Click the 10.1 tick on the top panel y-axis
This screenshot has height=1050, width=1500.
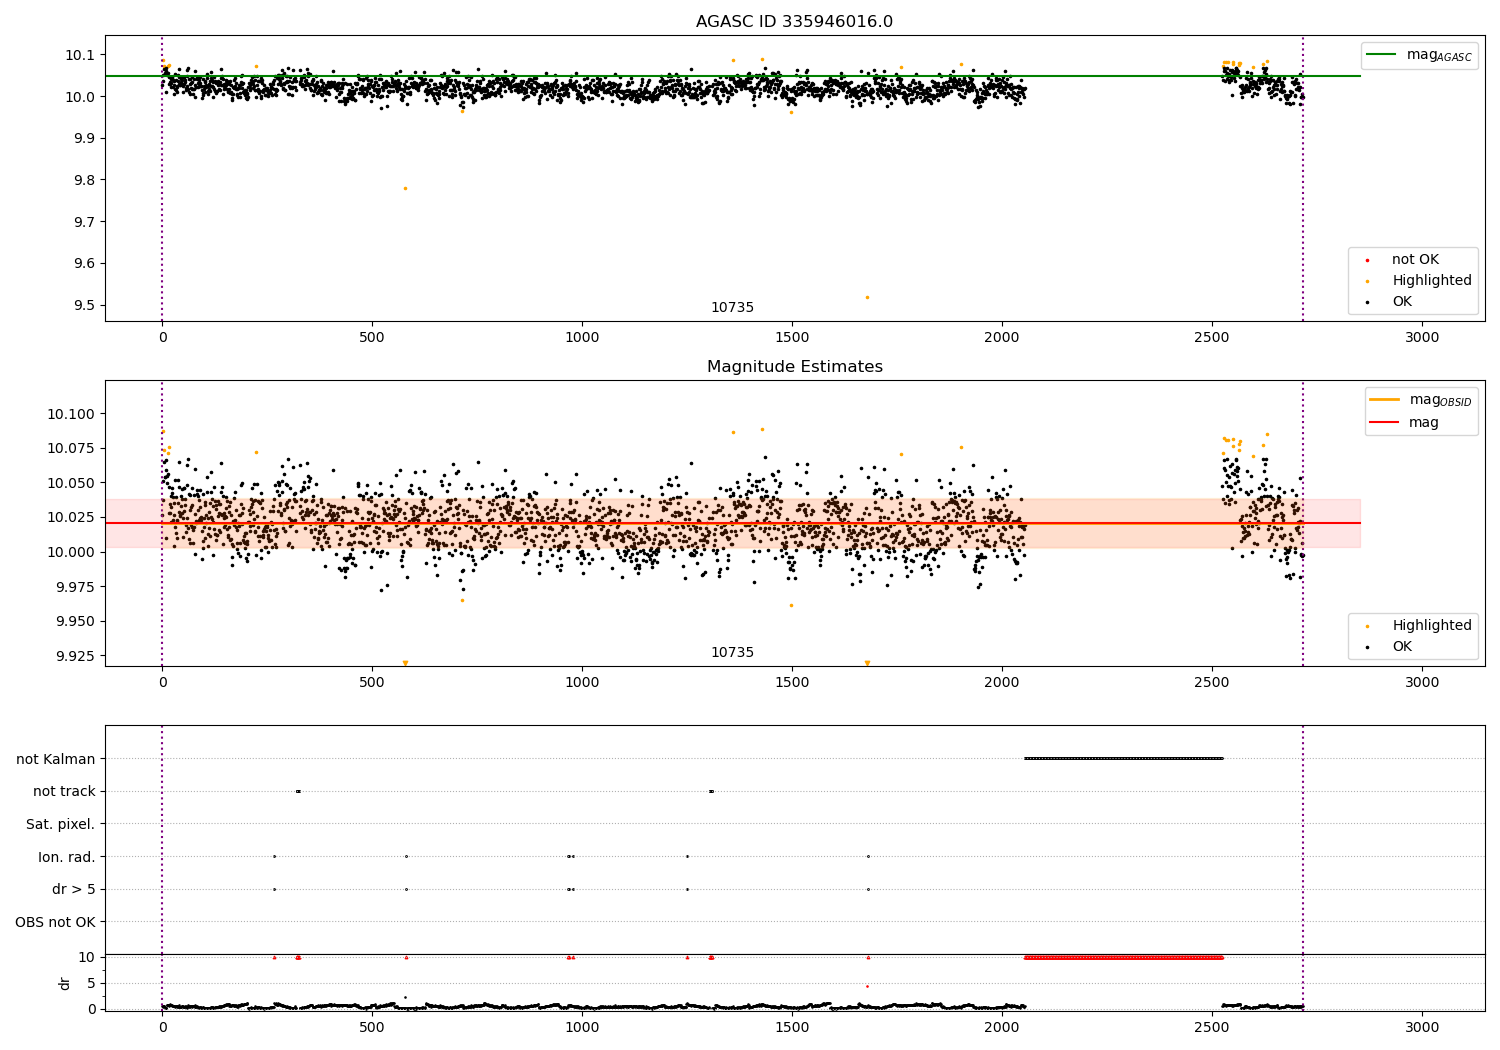coord(81,55)
